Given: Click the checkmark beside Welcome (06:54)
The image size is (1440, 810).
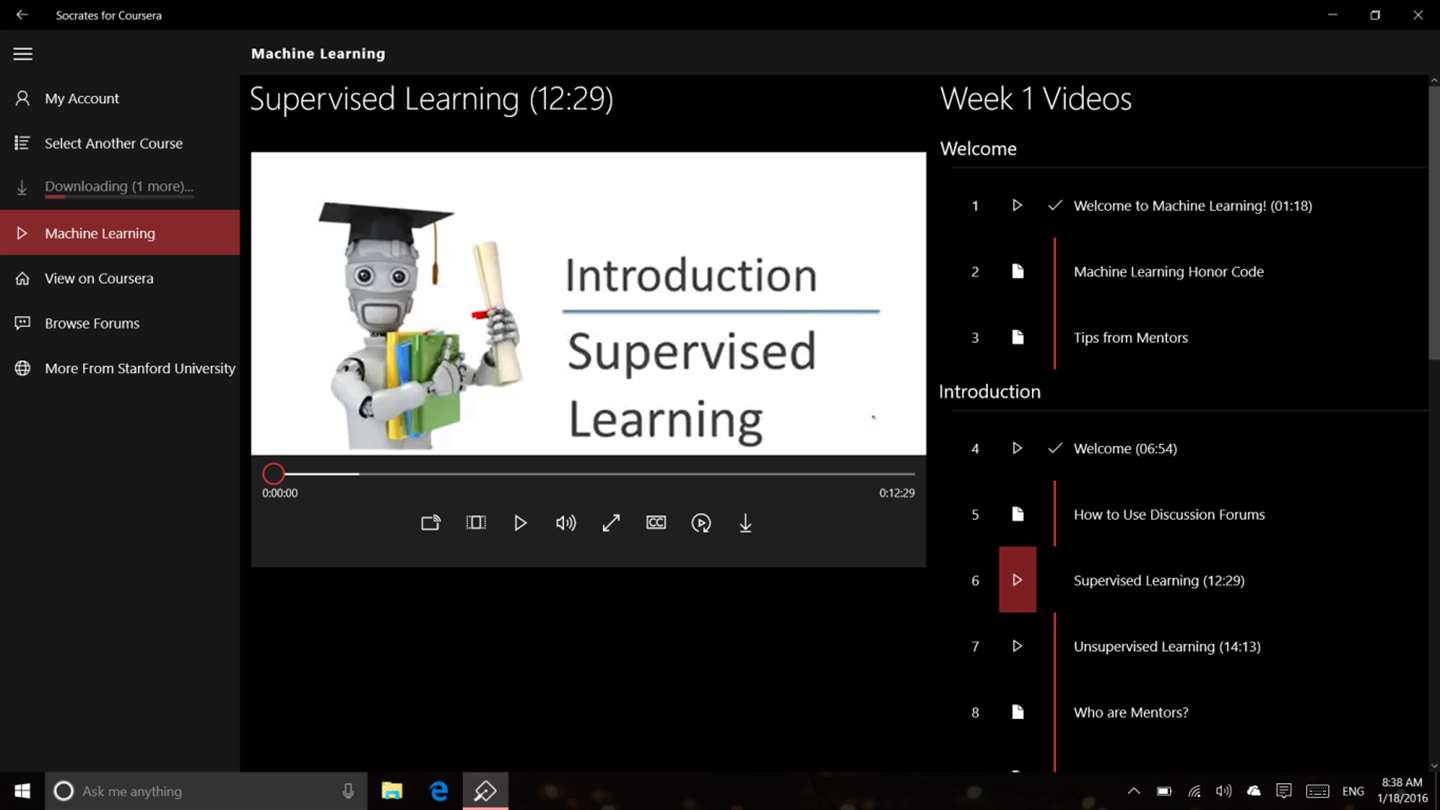Looking at the screenshot, I should click(x=1055, y=448).
